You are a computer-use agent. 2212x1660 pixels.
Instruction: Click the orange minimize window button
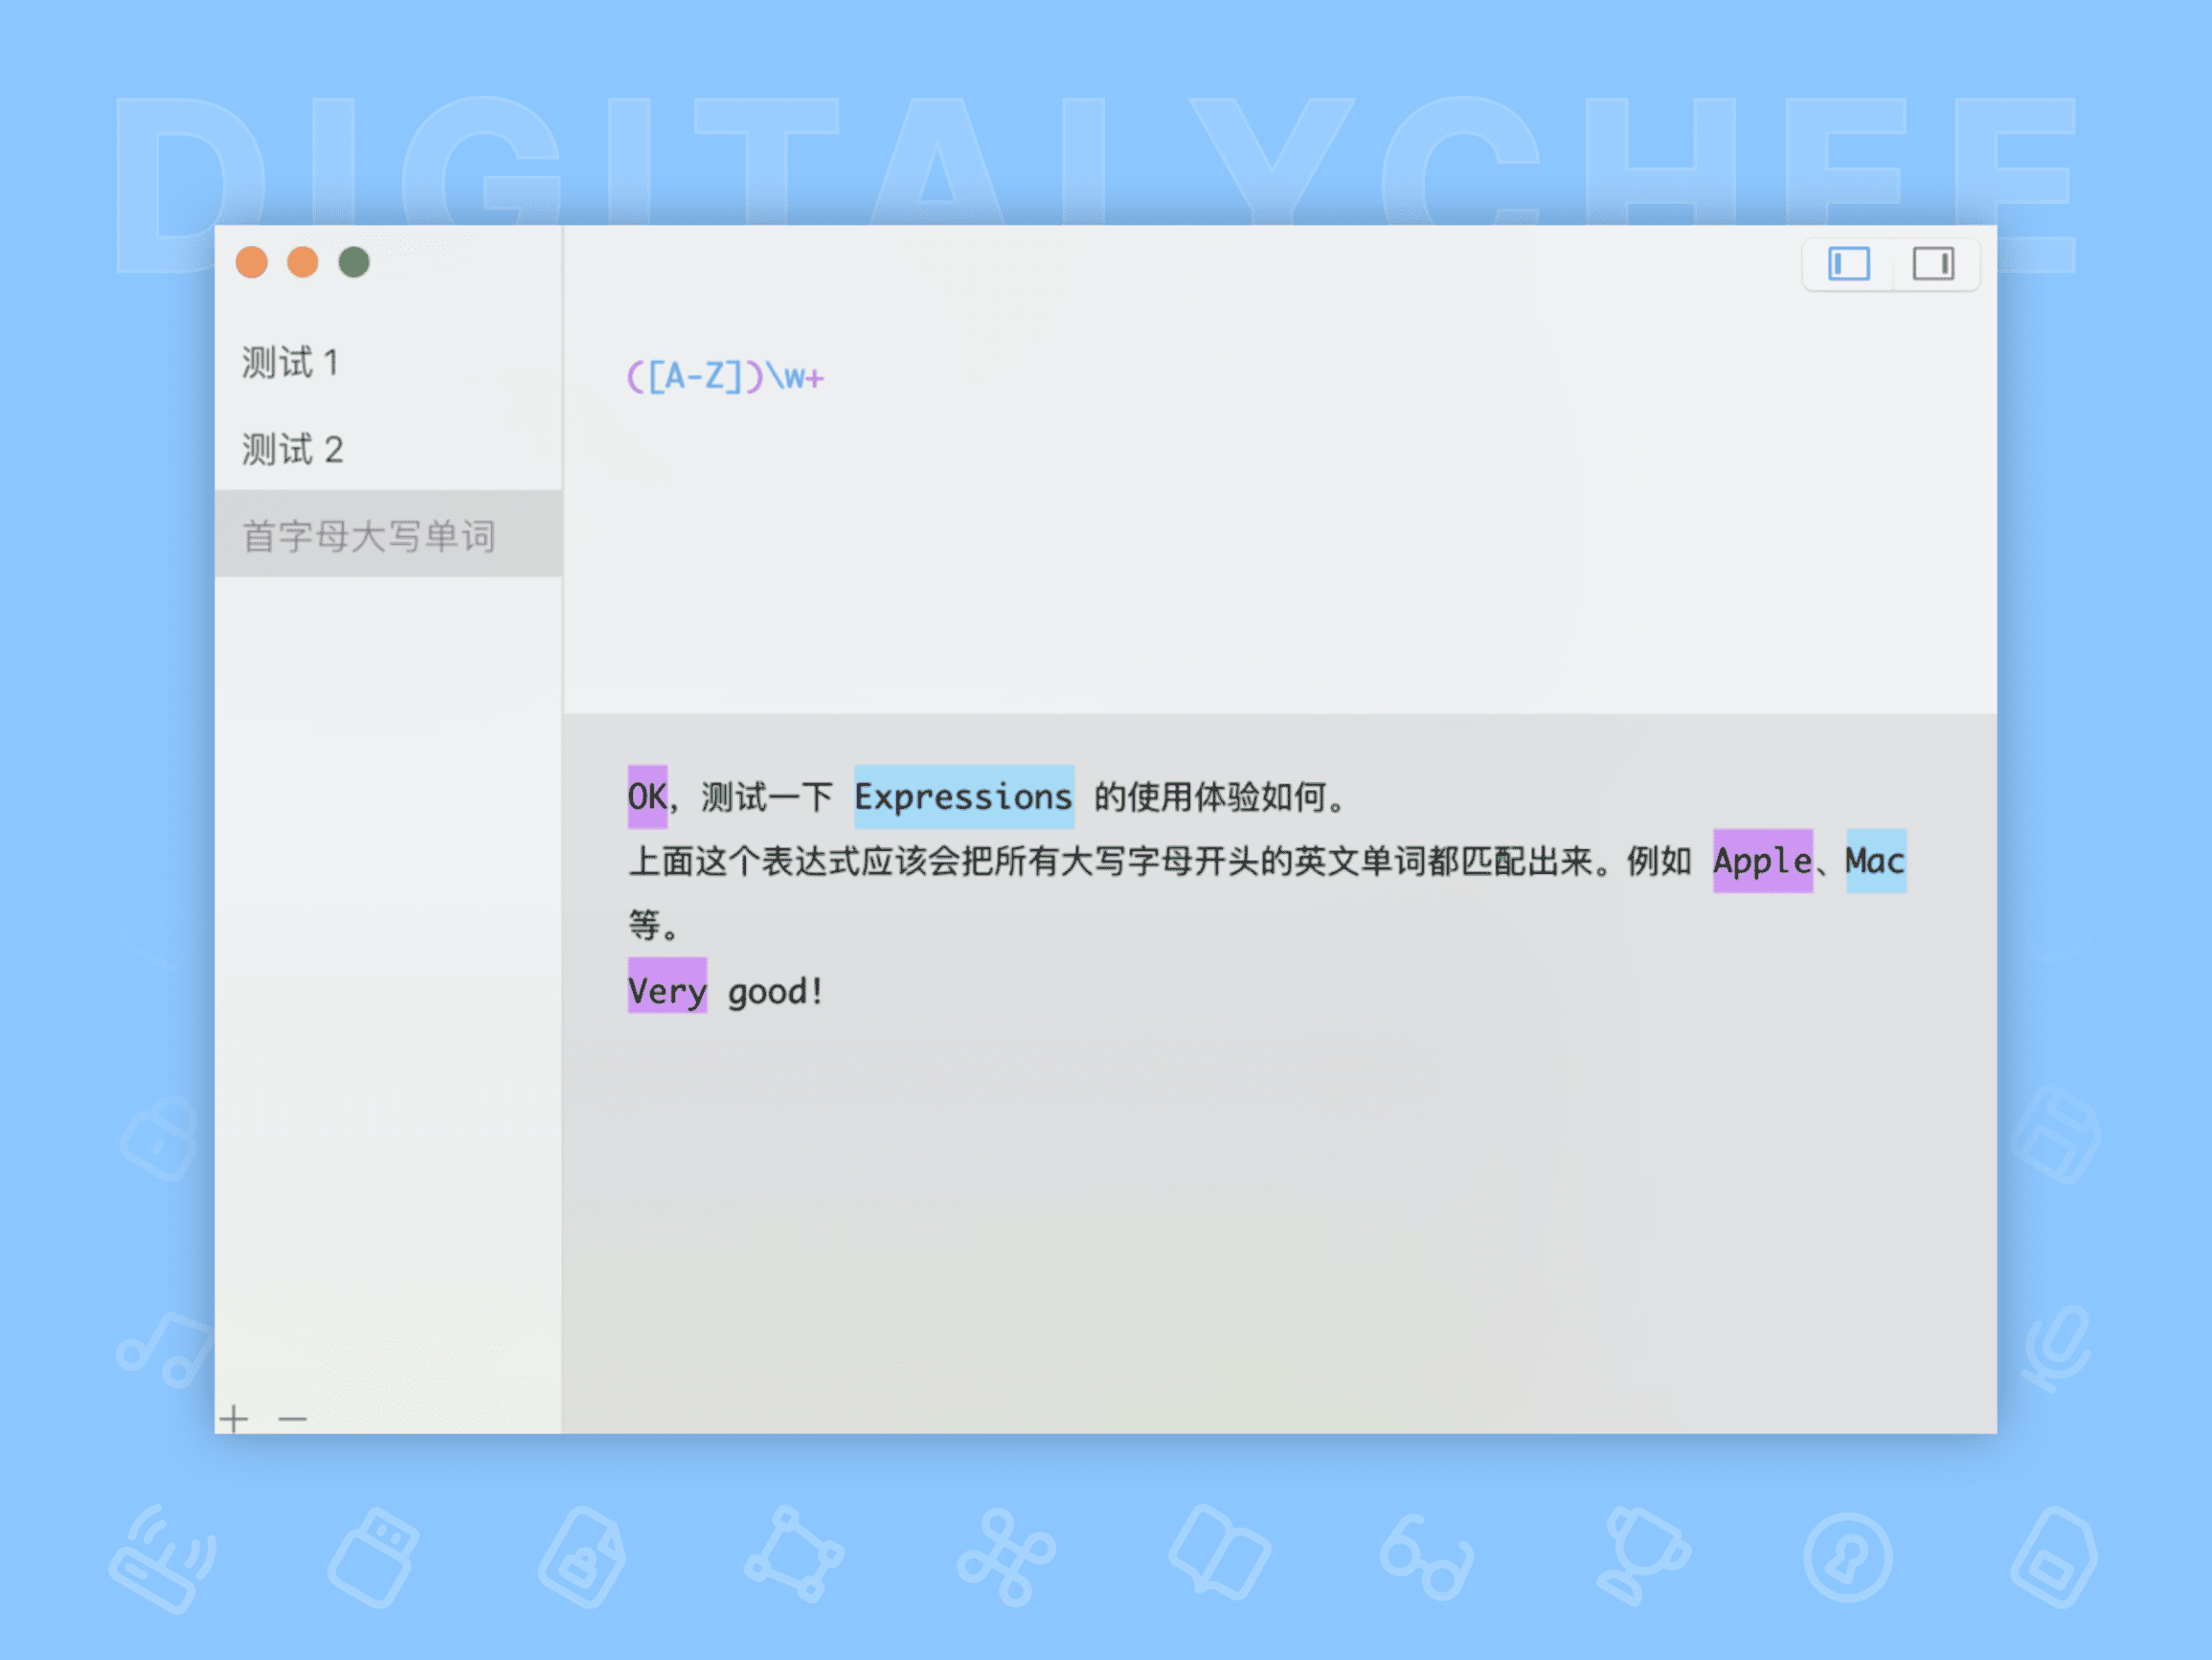tap(302, 262)
